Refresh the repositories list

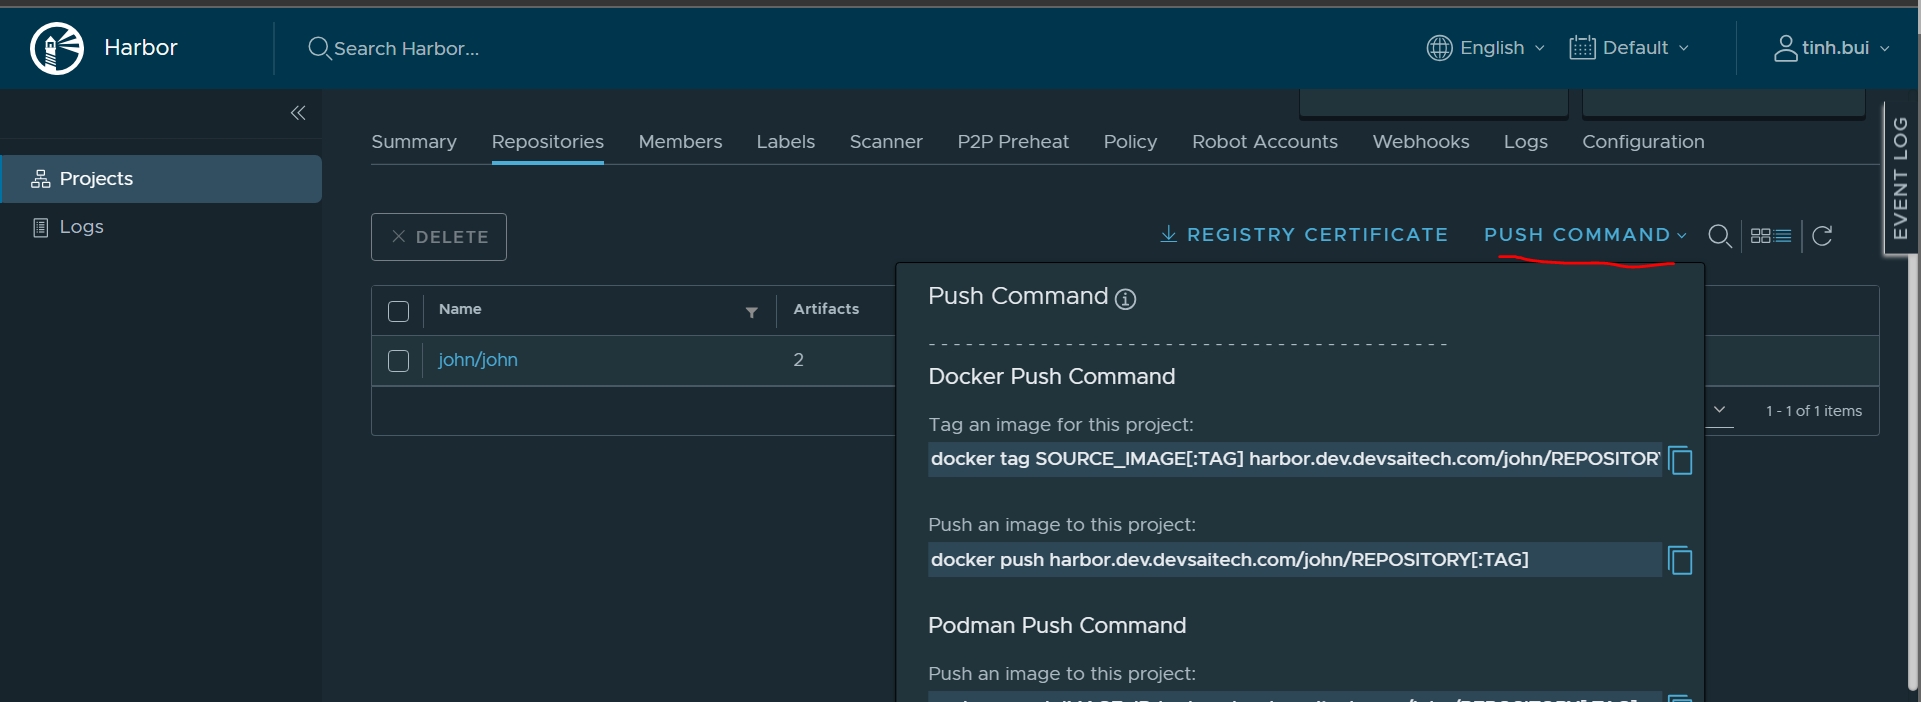[x=1822, y=236]
